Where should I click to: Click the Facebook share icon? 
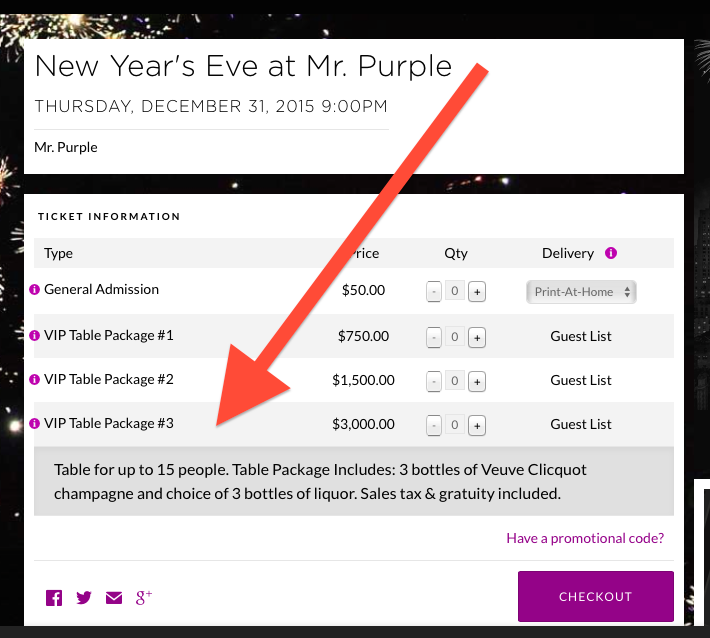pos(54,598)
